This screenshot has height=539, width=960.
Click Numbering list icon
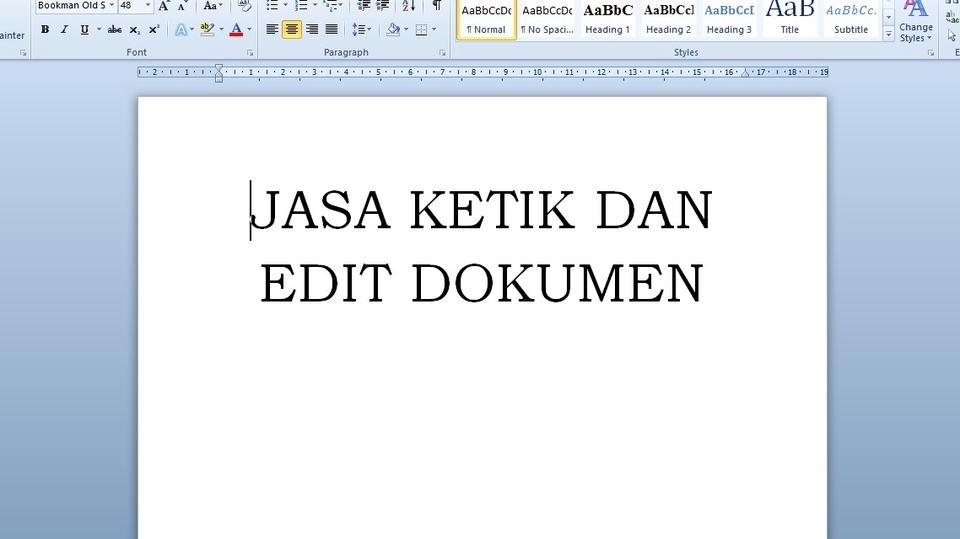click(x=301, y=6)
